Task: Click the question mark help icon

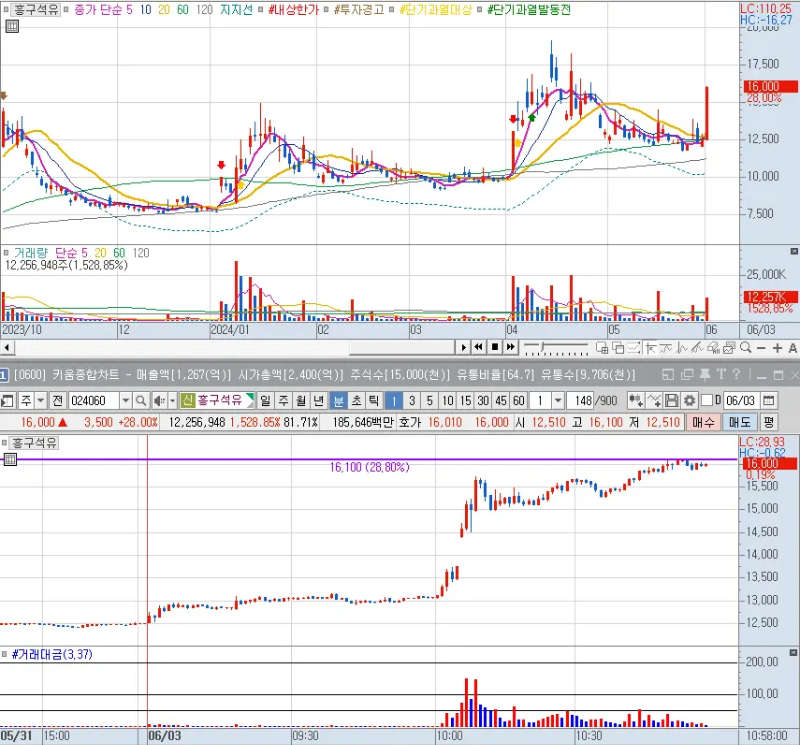Action: coord(736,375)
